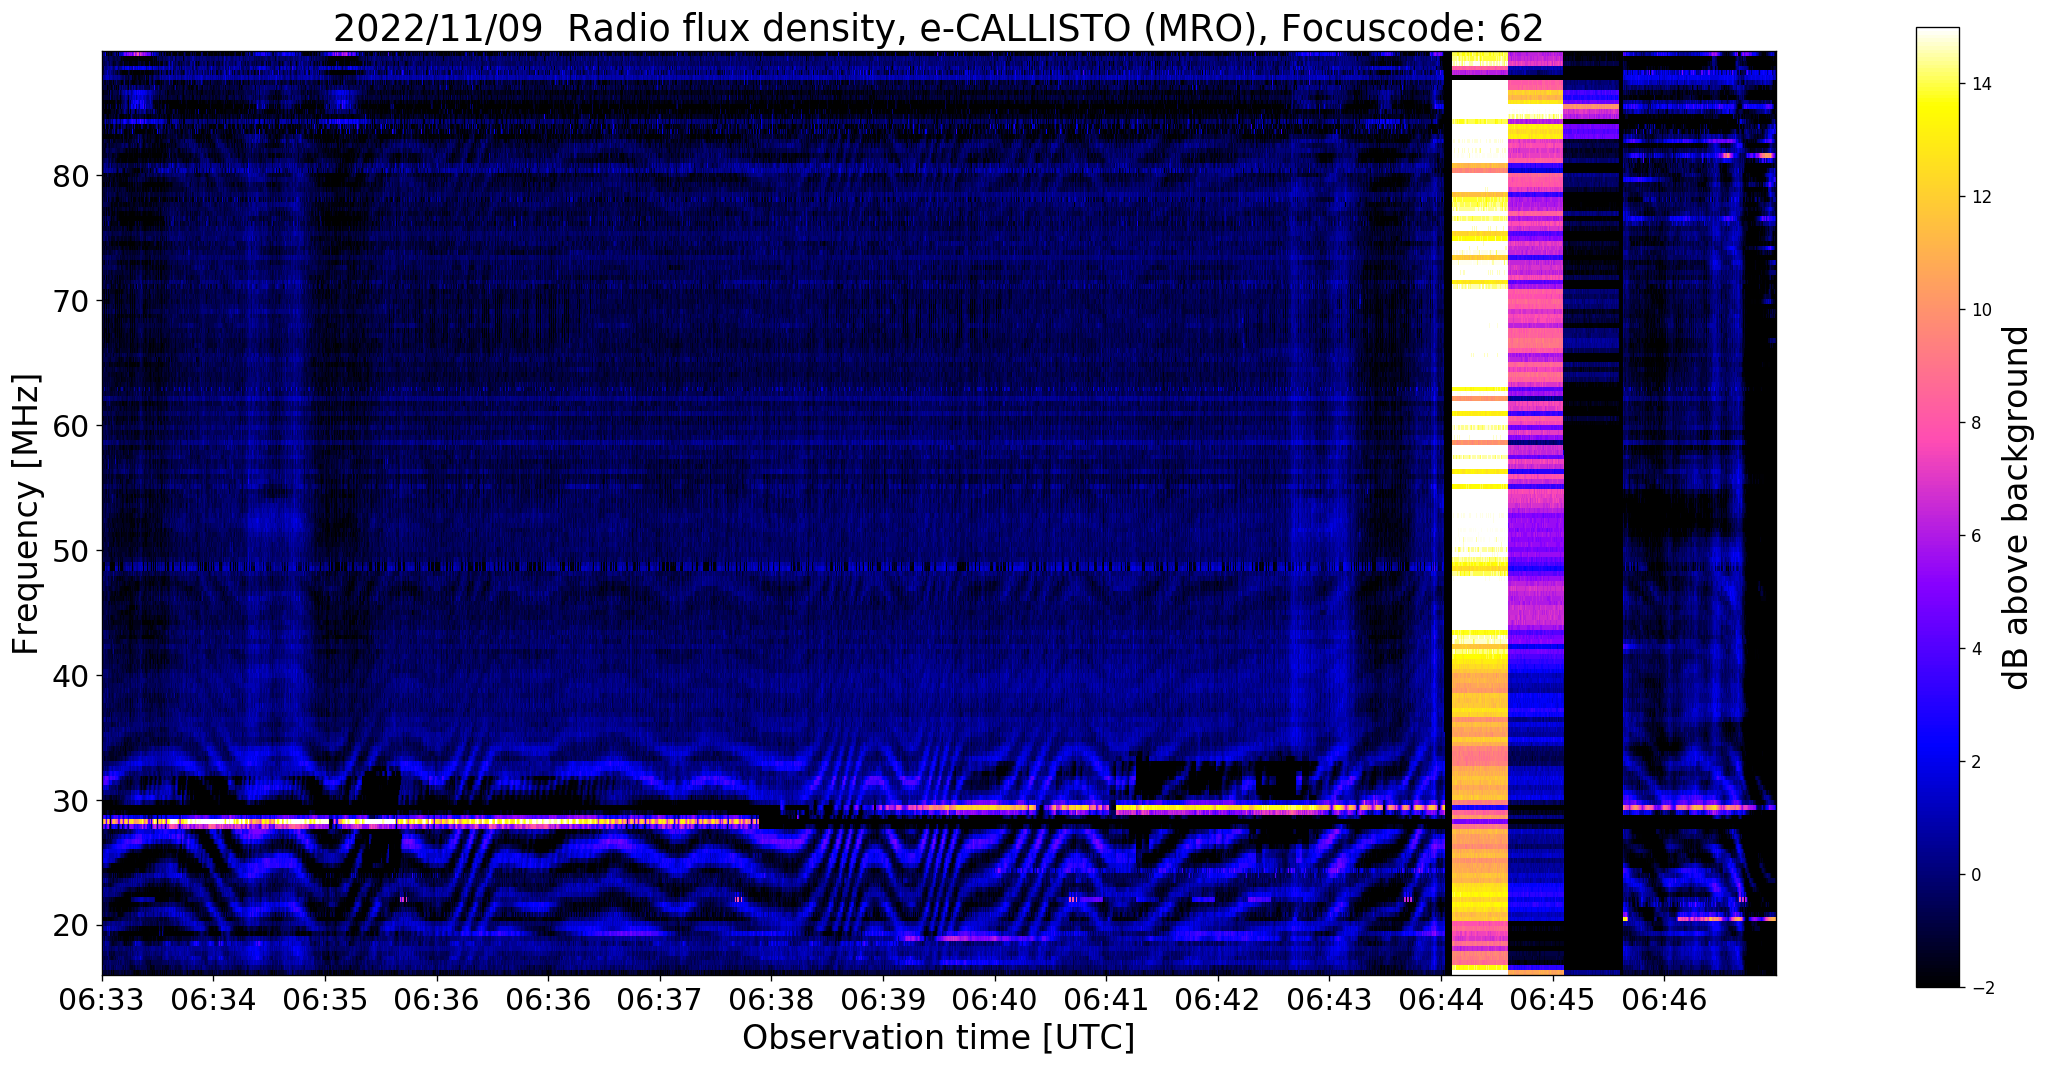Select the 06:33 time tick label

(102, 1000)
